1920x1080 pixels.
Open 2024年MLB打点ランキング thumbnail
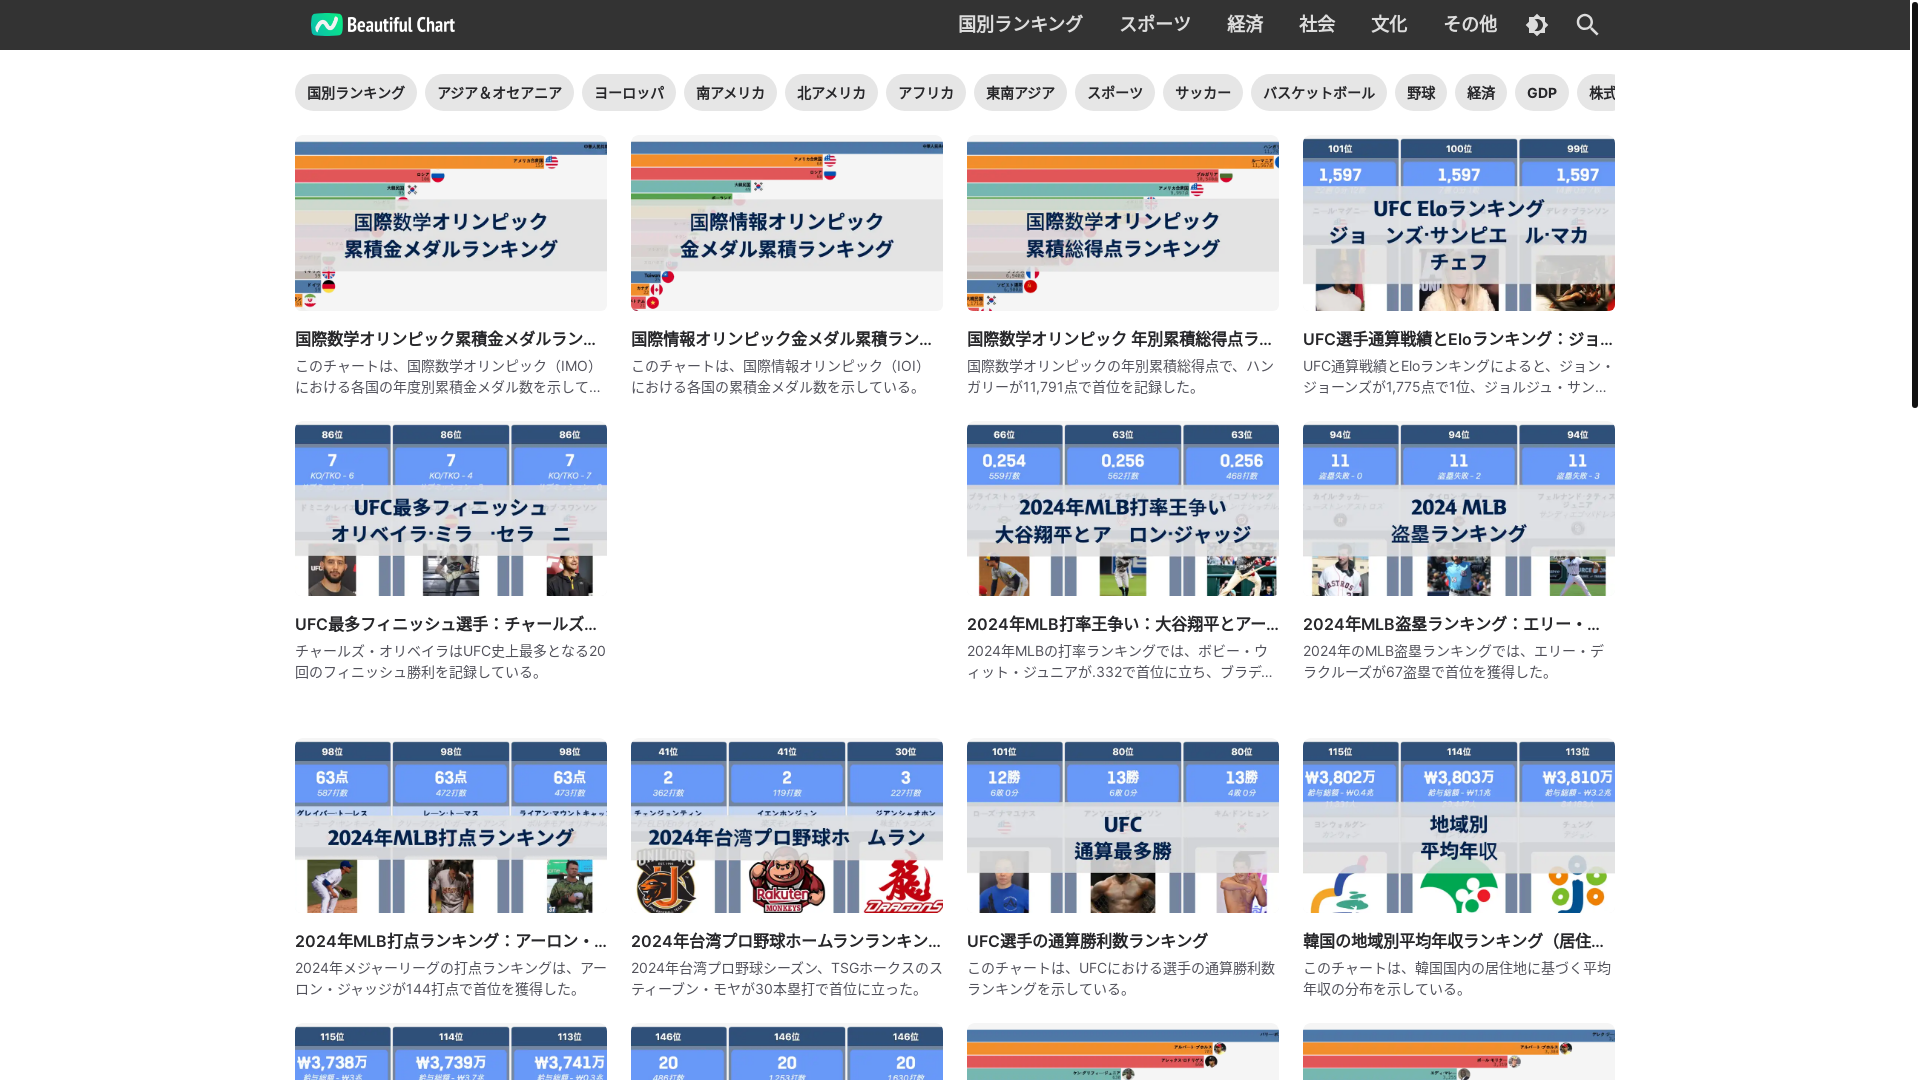[451, 827]
